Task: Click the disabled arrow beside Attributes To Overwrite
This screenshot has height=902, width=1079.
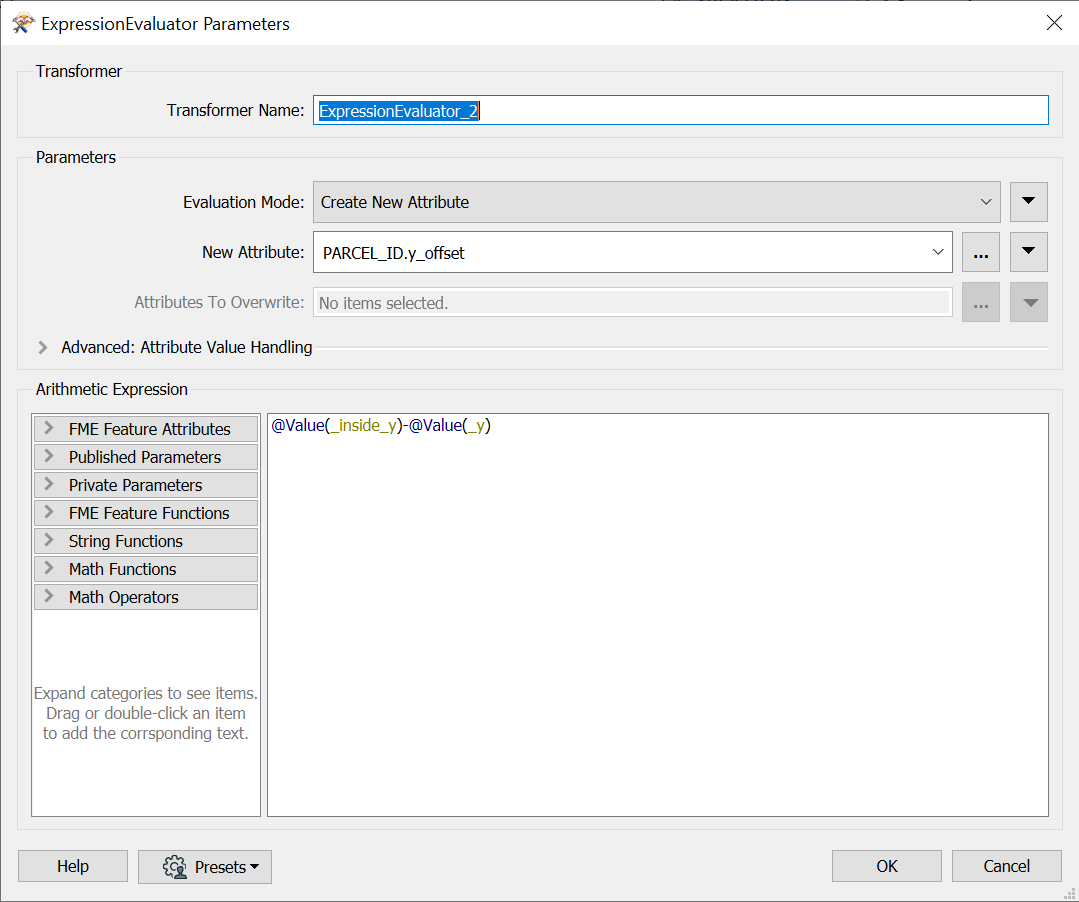Action: point(1028,302)
